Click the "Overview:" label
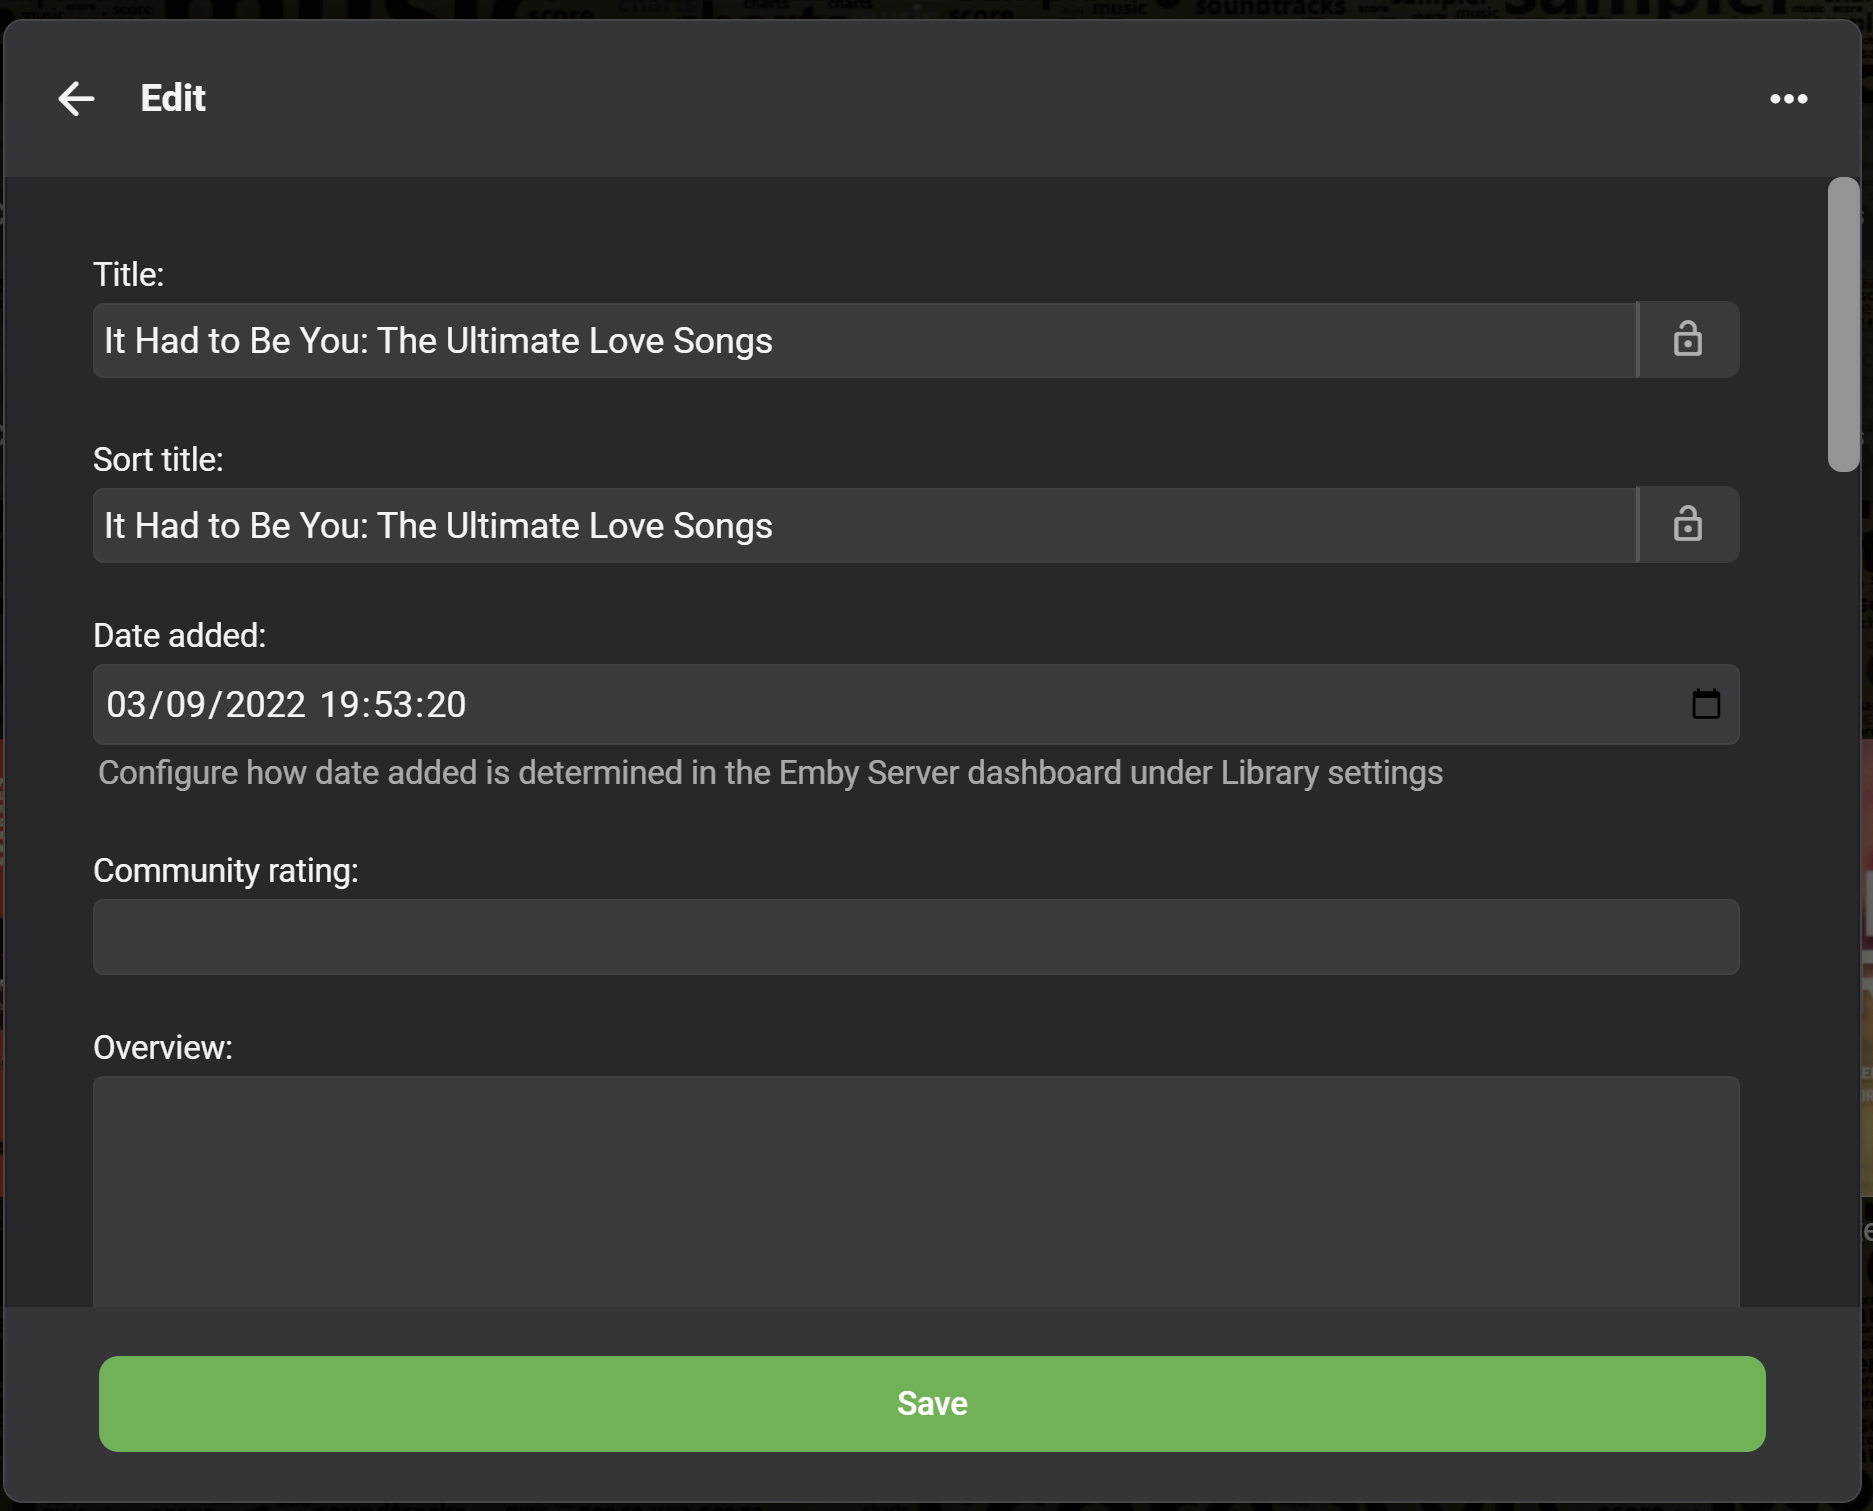Image resolution: width=1873 pixels, height=1511 pixels. pos(163,1048)
